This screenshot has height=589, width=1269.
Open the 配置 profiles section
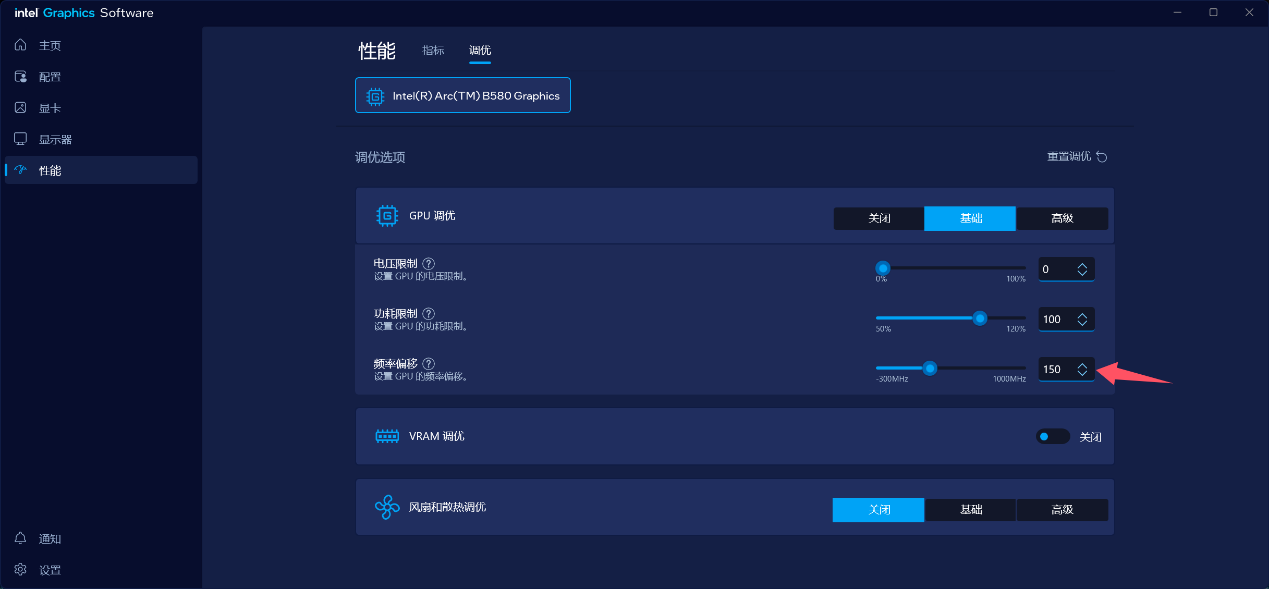101,77
